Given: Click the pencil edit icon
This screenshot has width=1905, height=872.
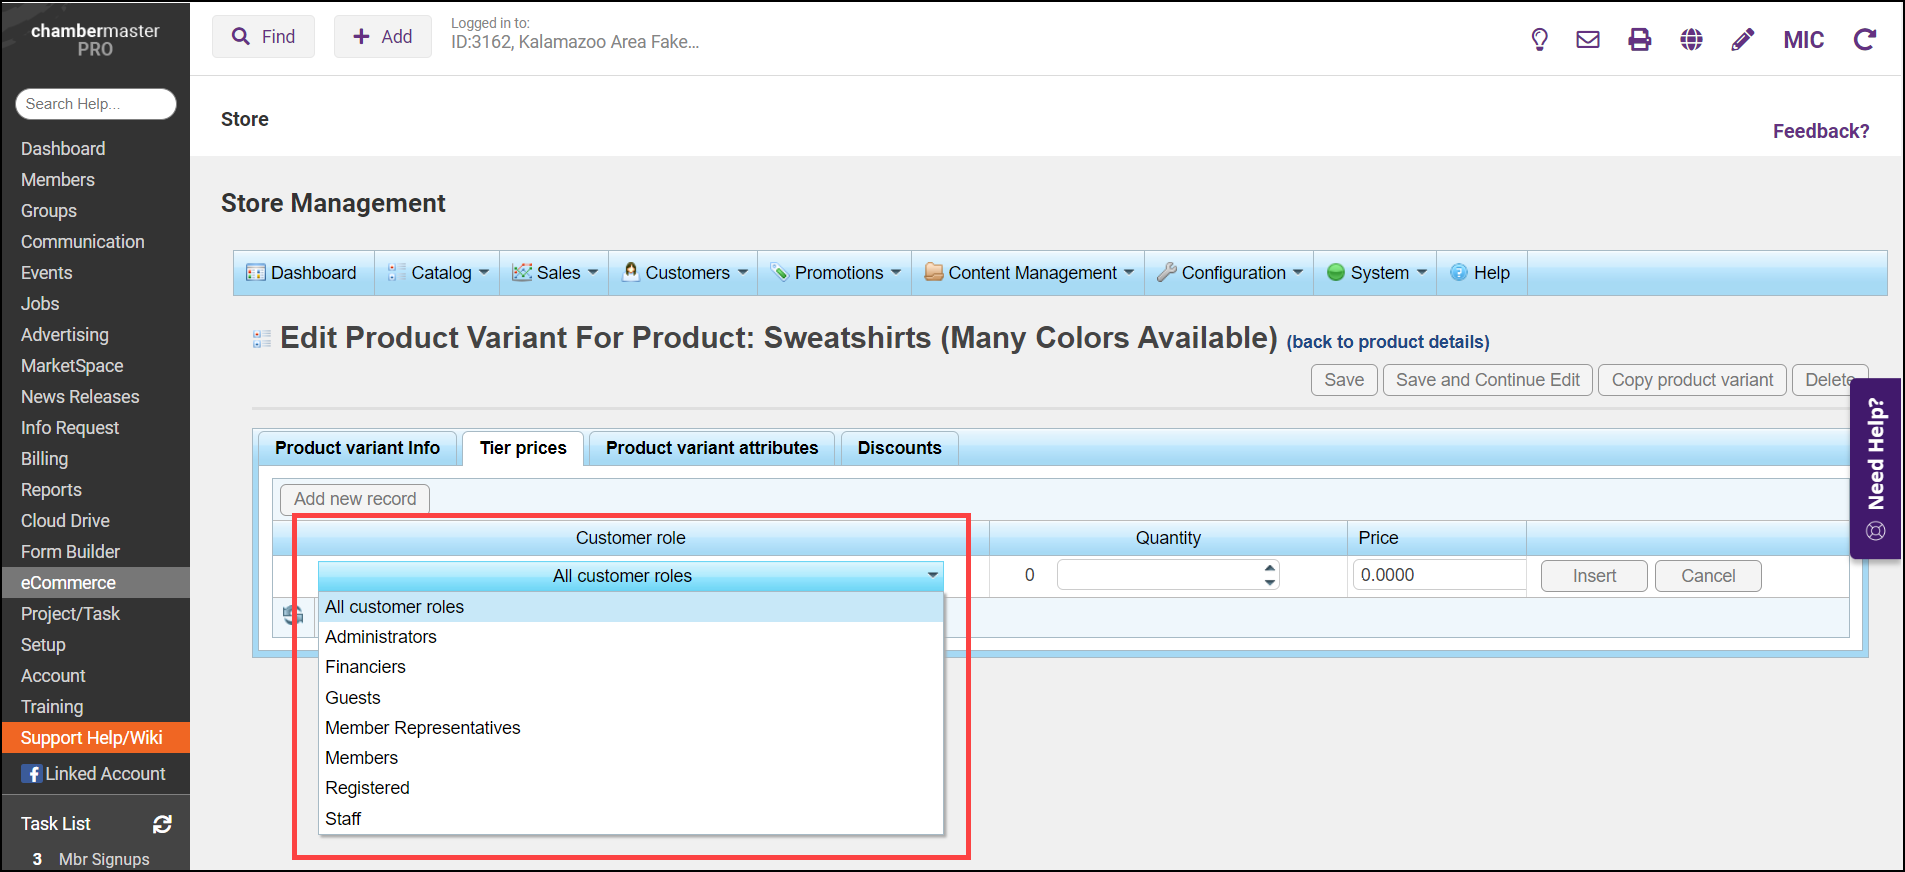Looking at the screenshot, I should click(x=1742, y=40).
